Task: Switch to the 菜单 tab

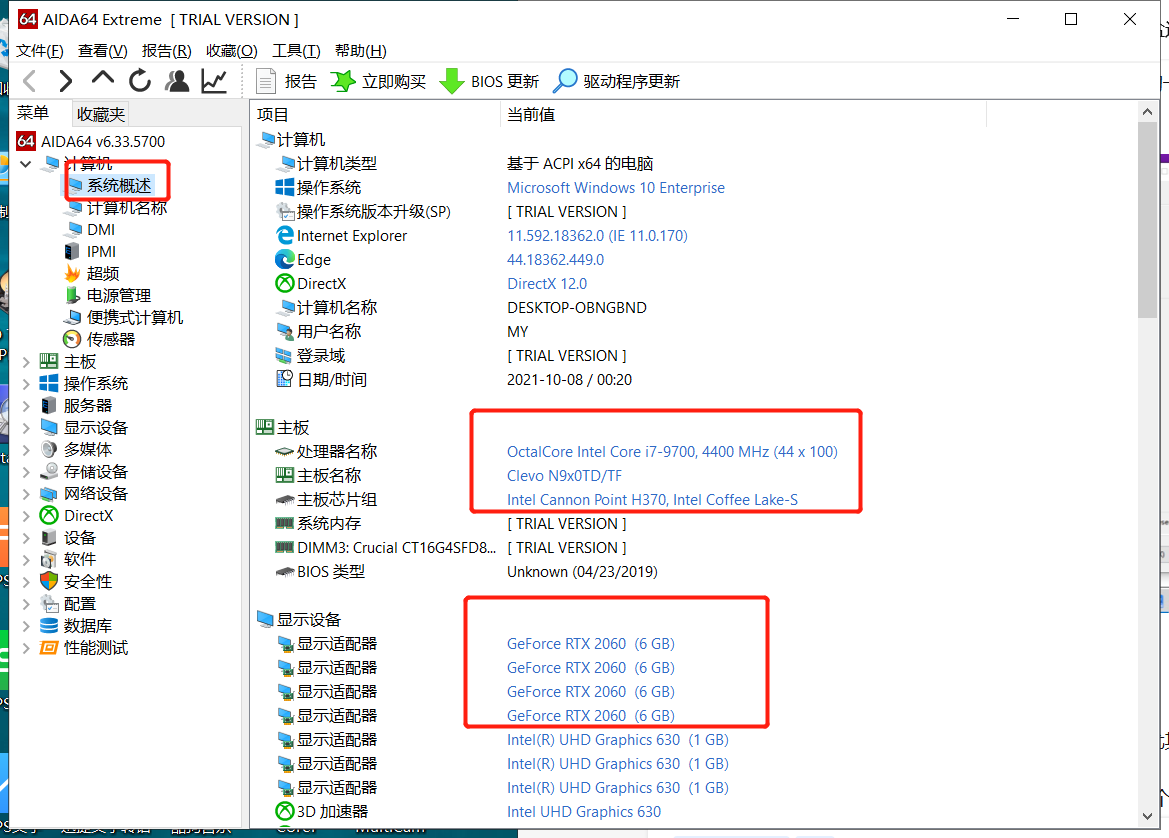Action: point(33,113)
